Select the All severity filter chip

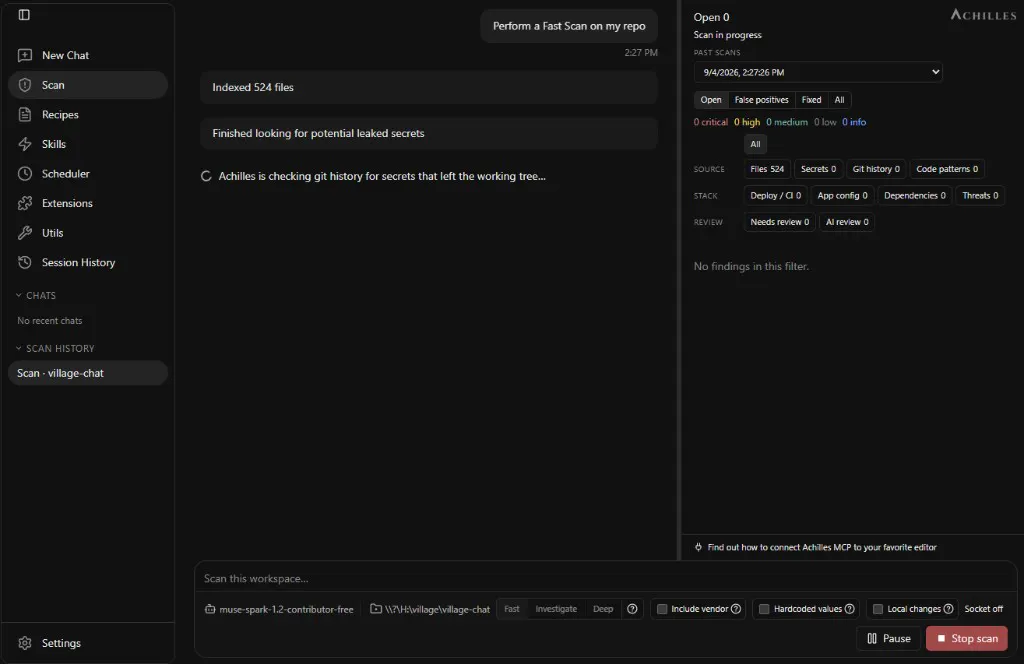click(x=755, y=144)
